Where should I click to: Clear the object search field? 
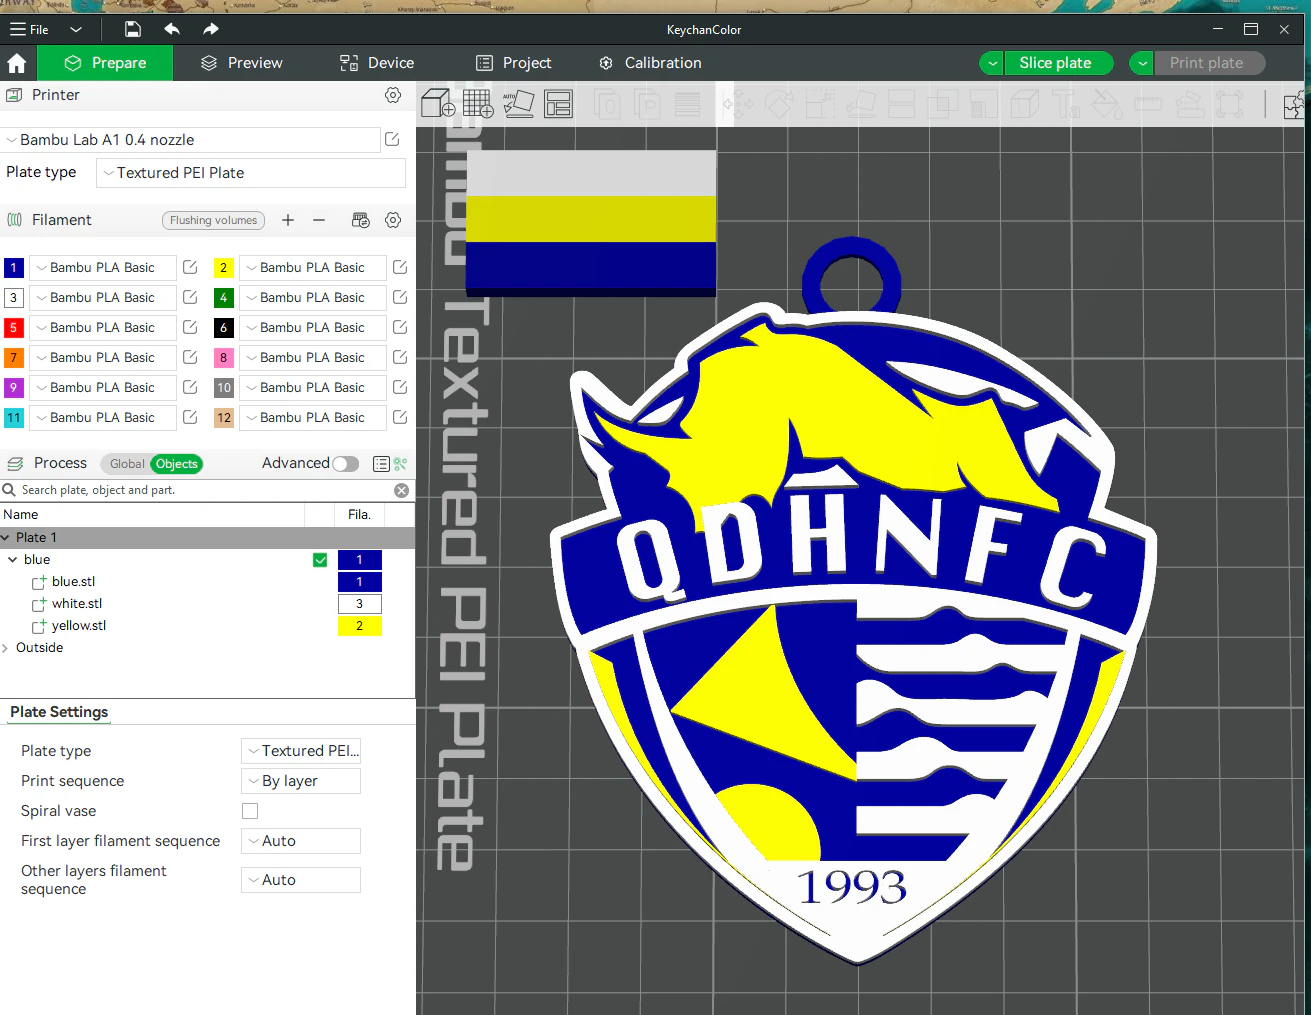(x=401, y=490)
